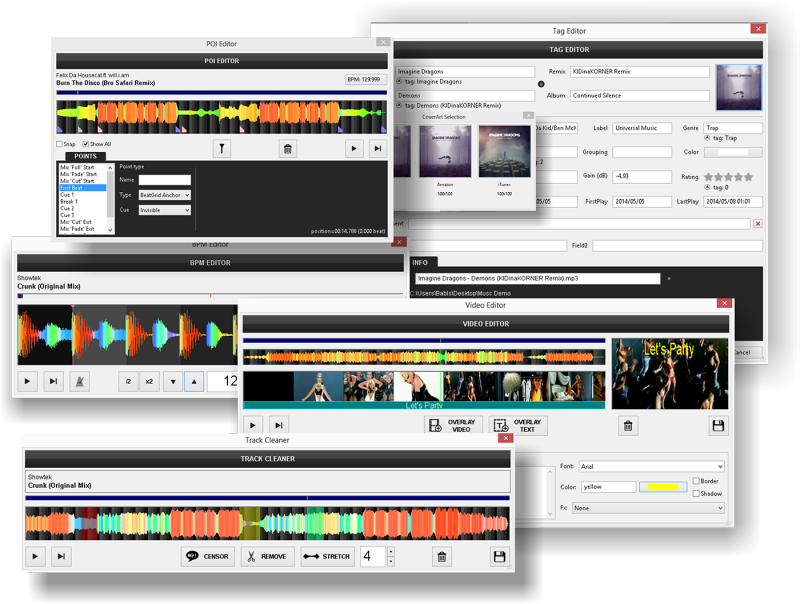Play the track in Track Cleaner
This screenshot has height=604, width=800.
[35, 556]
